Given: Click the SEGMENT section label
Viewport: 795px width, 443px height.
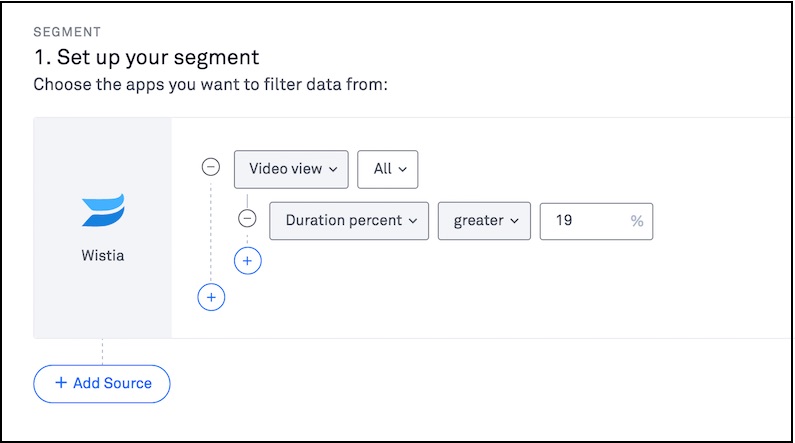Looking at the screenshot, I should tap(67, 33).
